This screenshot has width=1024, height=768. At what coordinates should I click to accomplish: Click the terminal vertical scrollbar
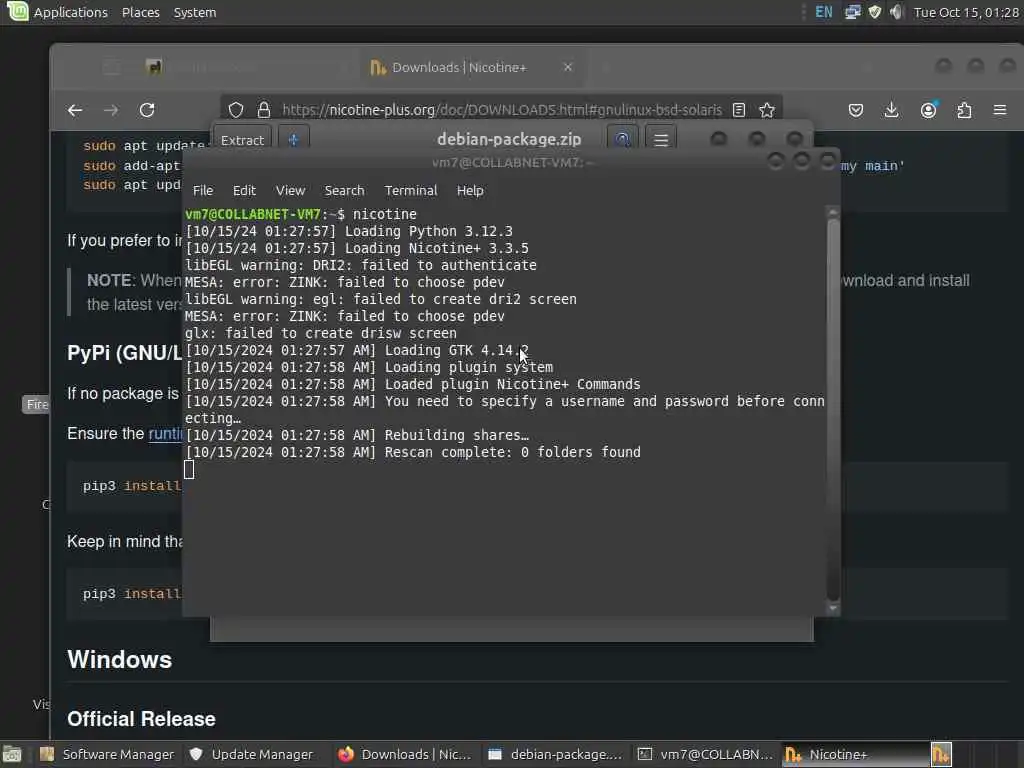coord(833,409)
